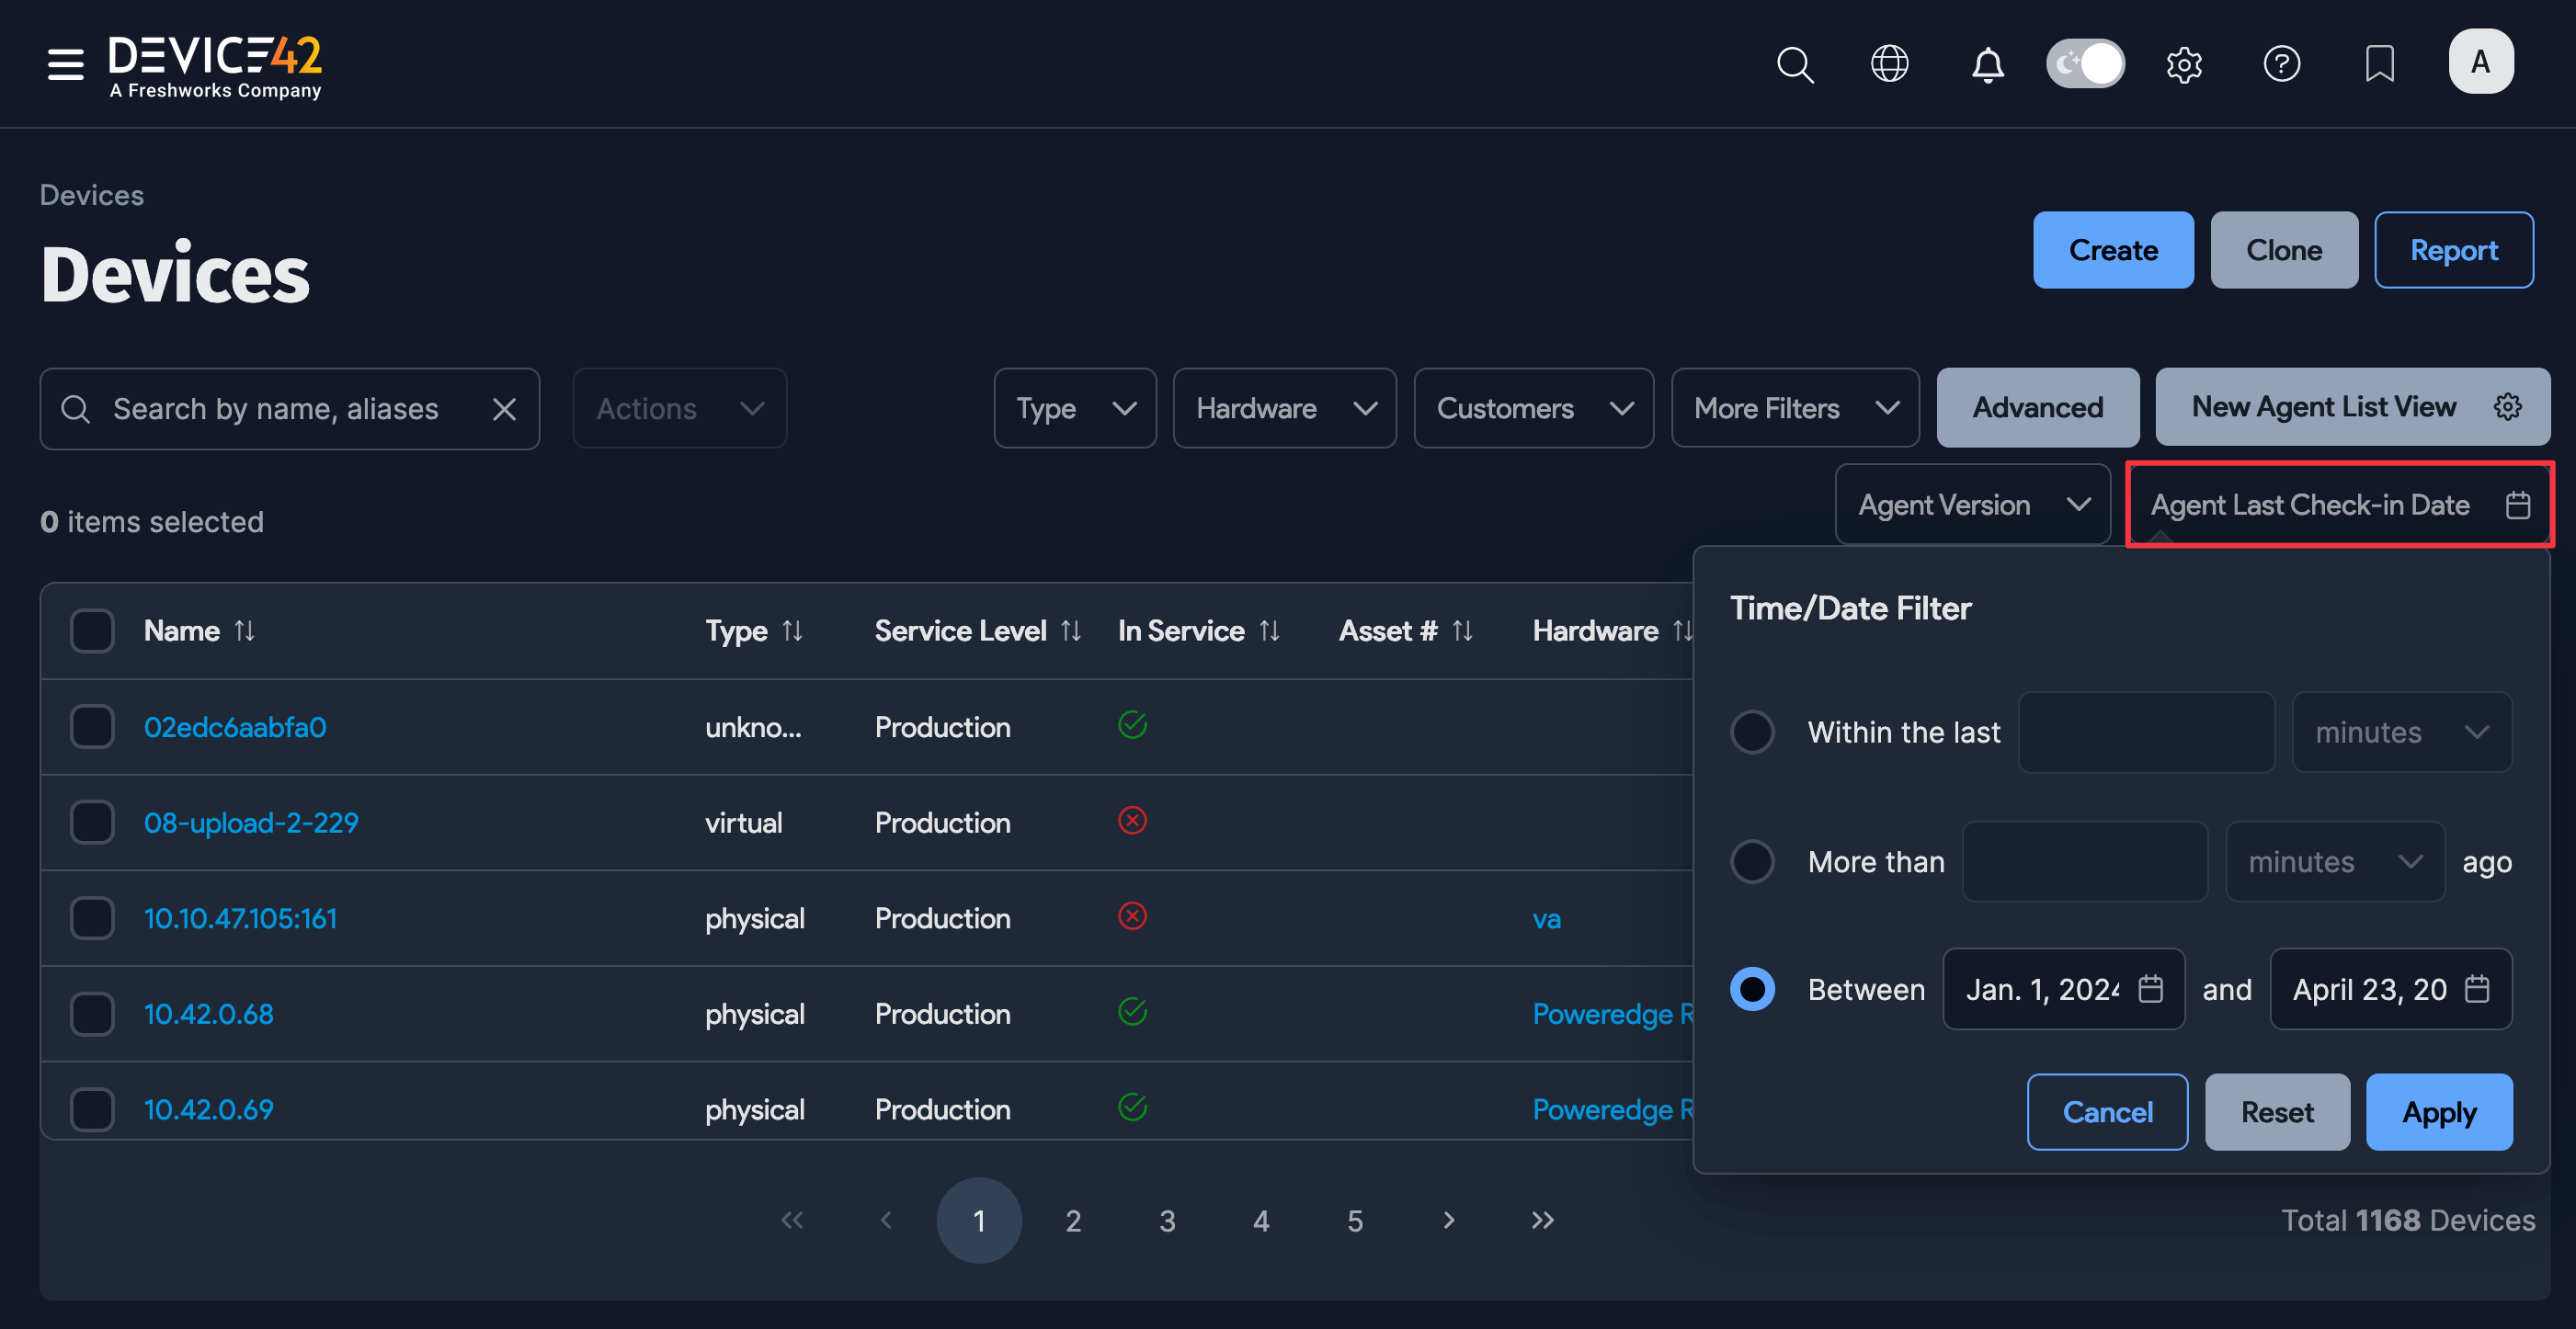Select the 'Within the last' radio option
2576x1329 pixels.
[1752, 732]
